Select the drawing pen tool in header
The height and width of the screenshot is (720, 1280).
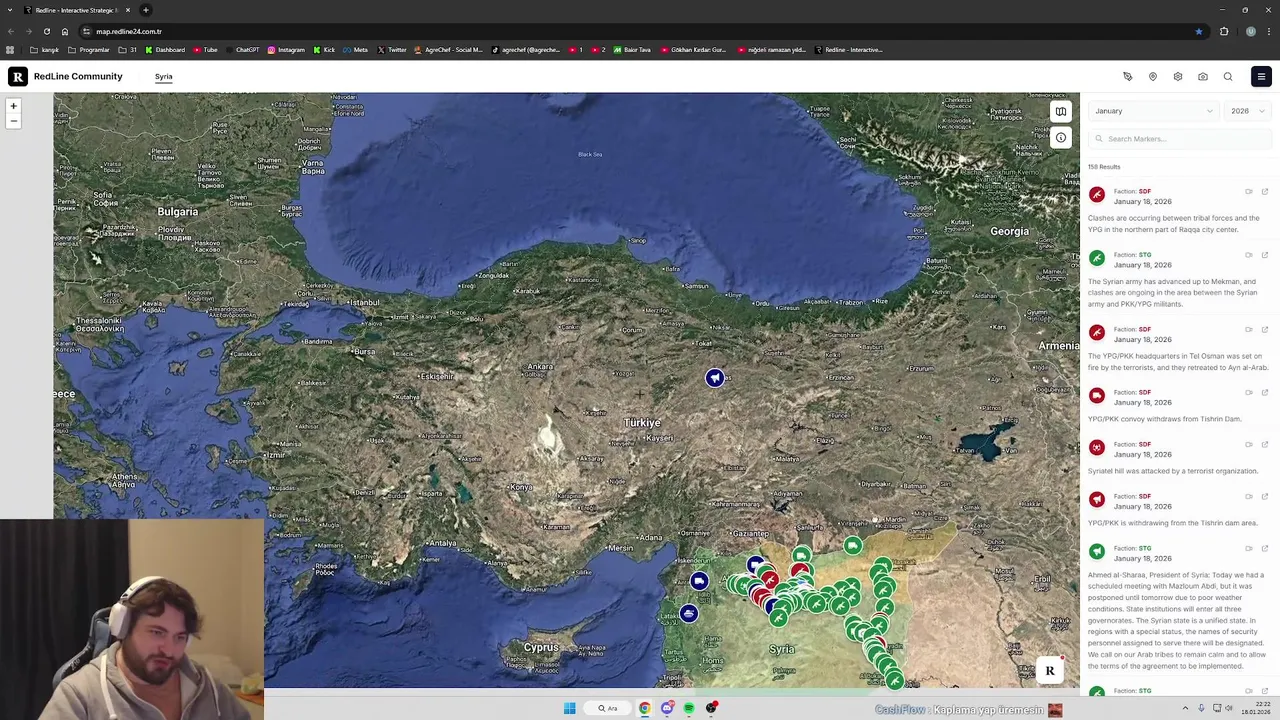[x=1127, y=76]
